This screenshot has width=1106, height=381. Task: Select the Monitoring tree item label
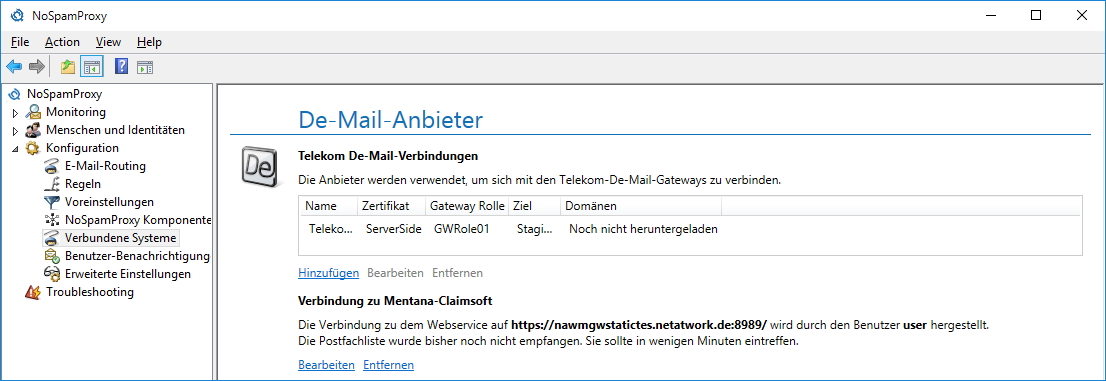(76, 111)
